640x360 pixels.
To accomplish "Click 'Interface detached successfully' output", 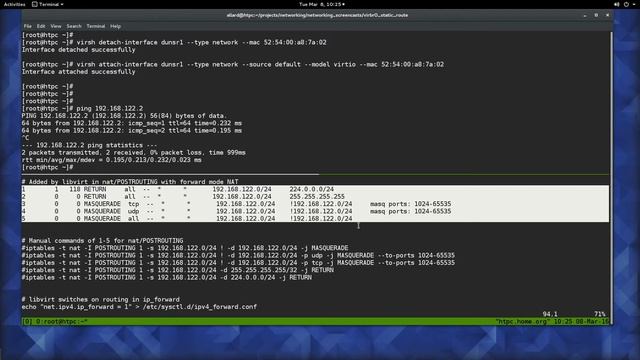I will (x=78, y=50).
